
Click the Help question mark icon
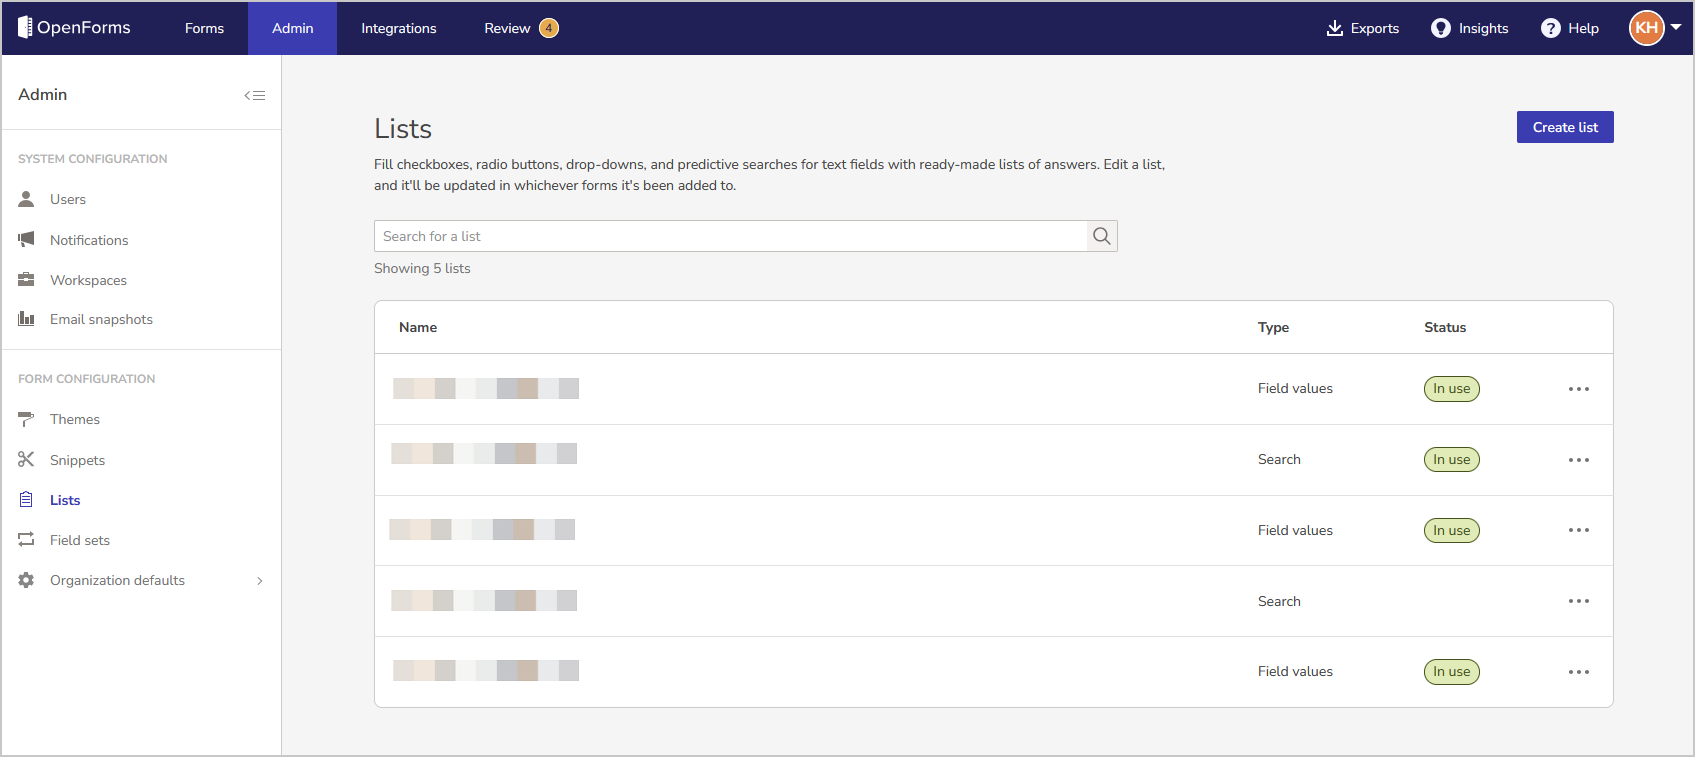point(1550,28)
